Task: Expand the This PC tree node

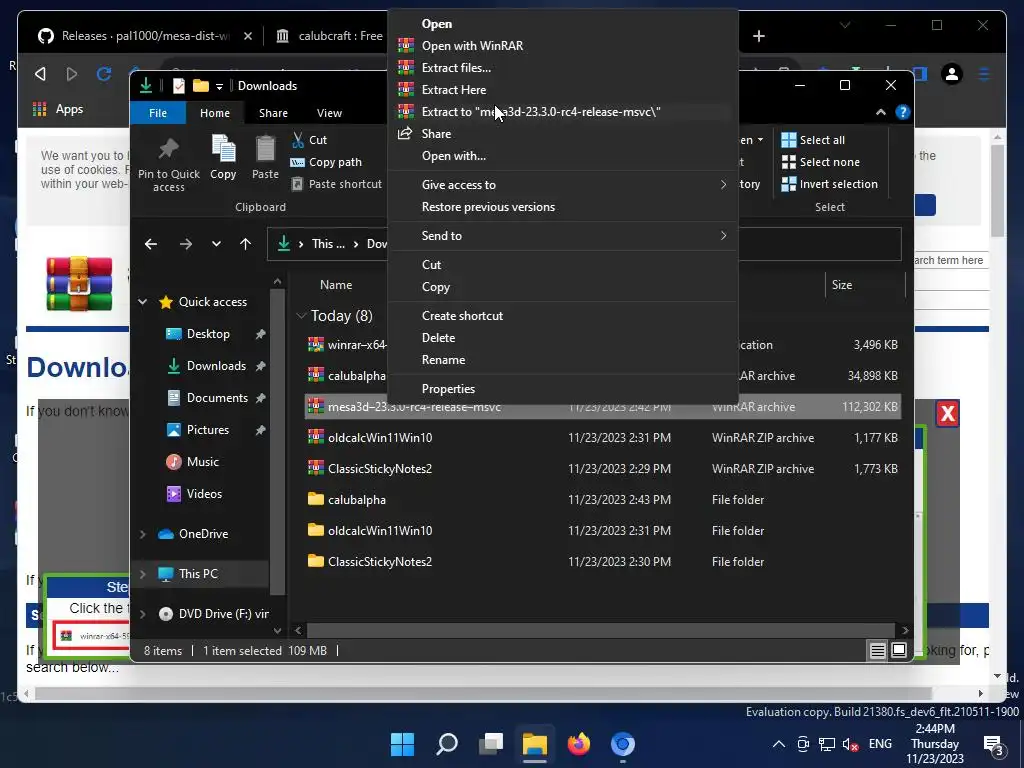Action: coord(142,574)
